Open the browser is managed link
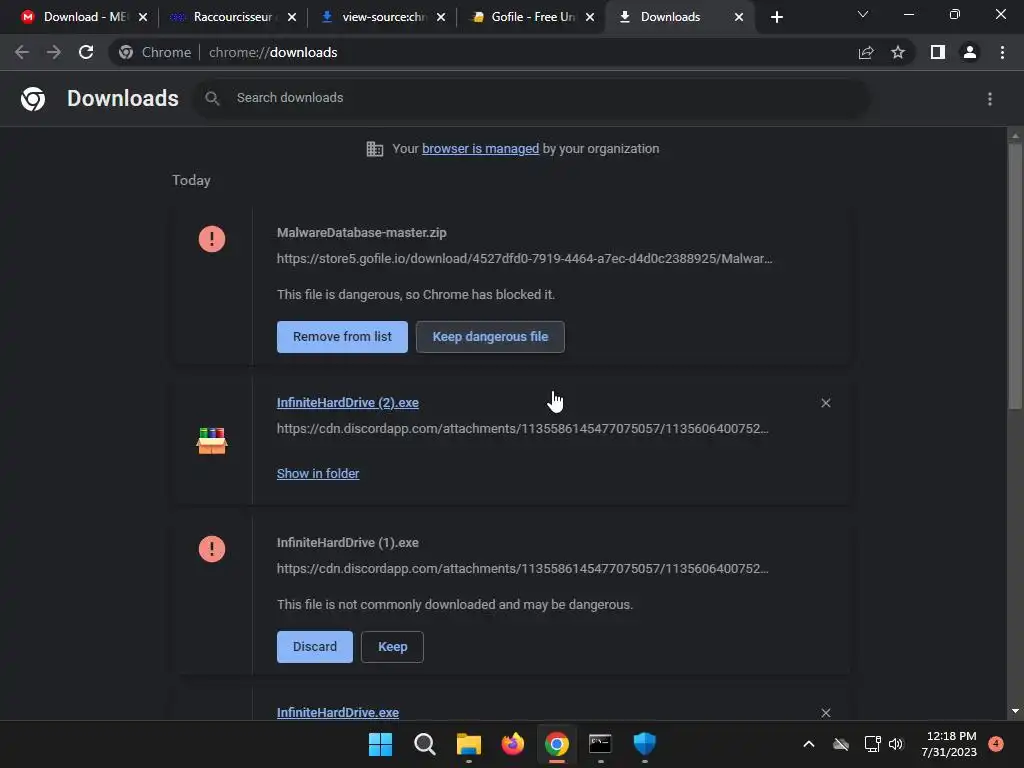 [481, 149]
